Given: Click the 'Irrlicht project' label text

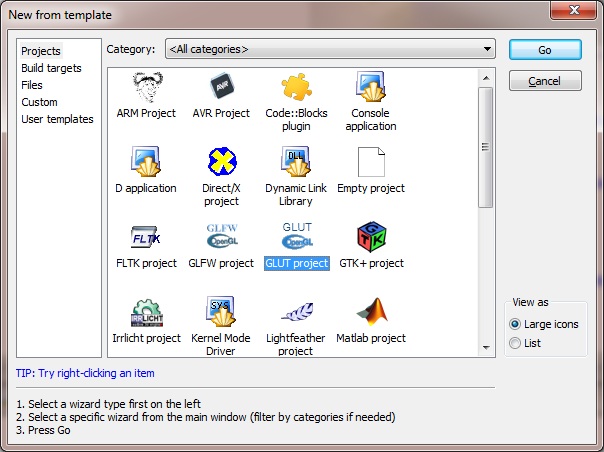Looking at the screenshot, I should 146,338.
